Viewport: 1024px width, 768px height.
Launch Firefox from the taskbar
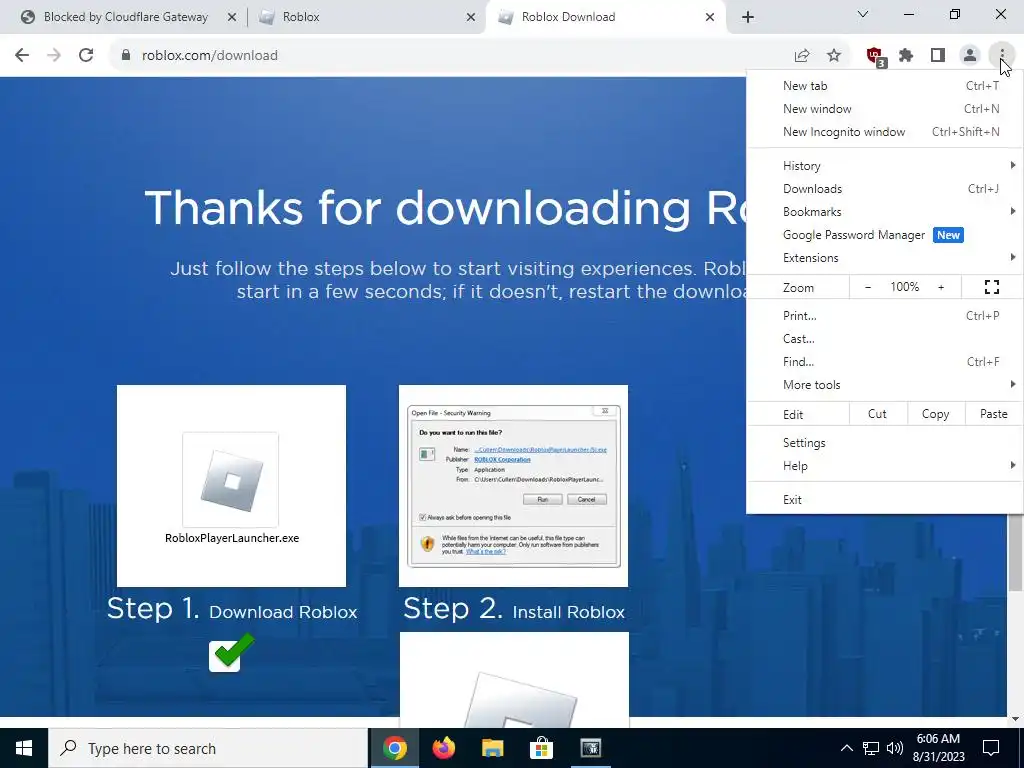tap(443, 748)
